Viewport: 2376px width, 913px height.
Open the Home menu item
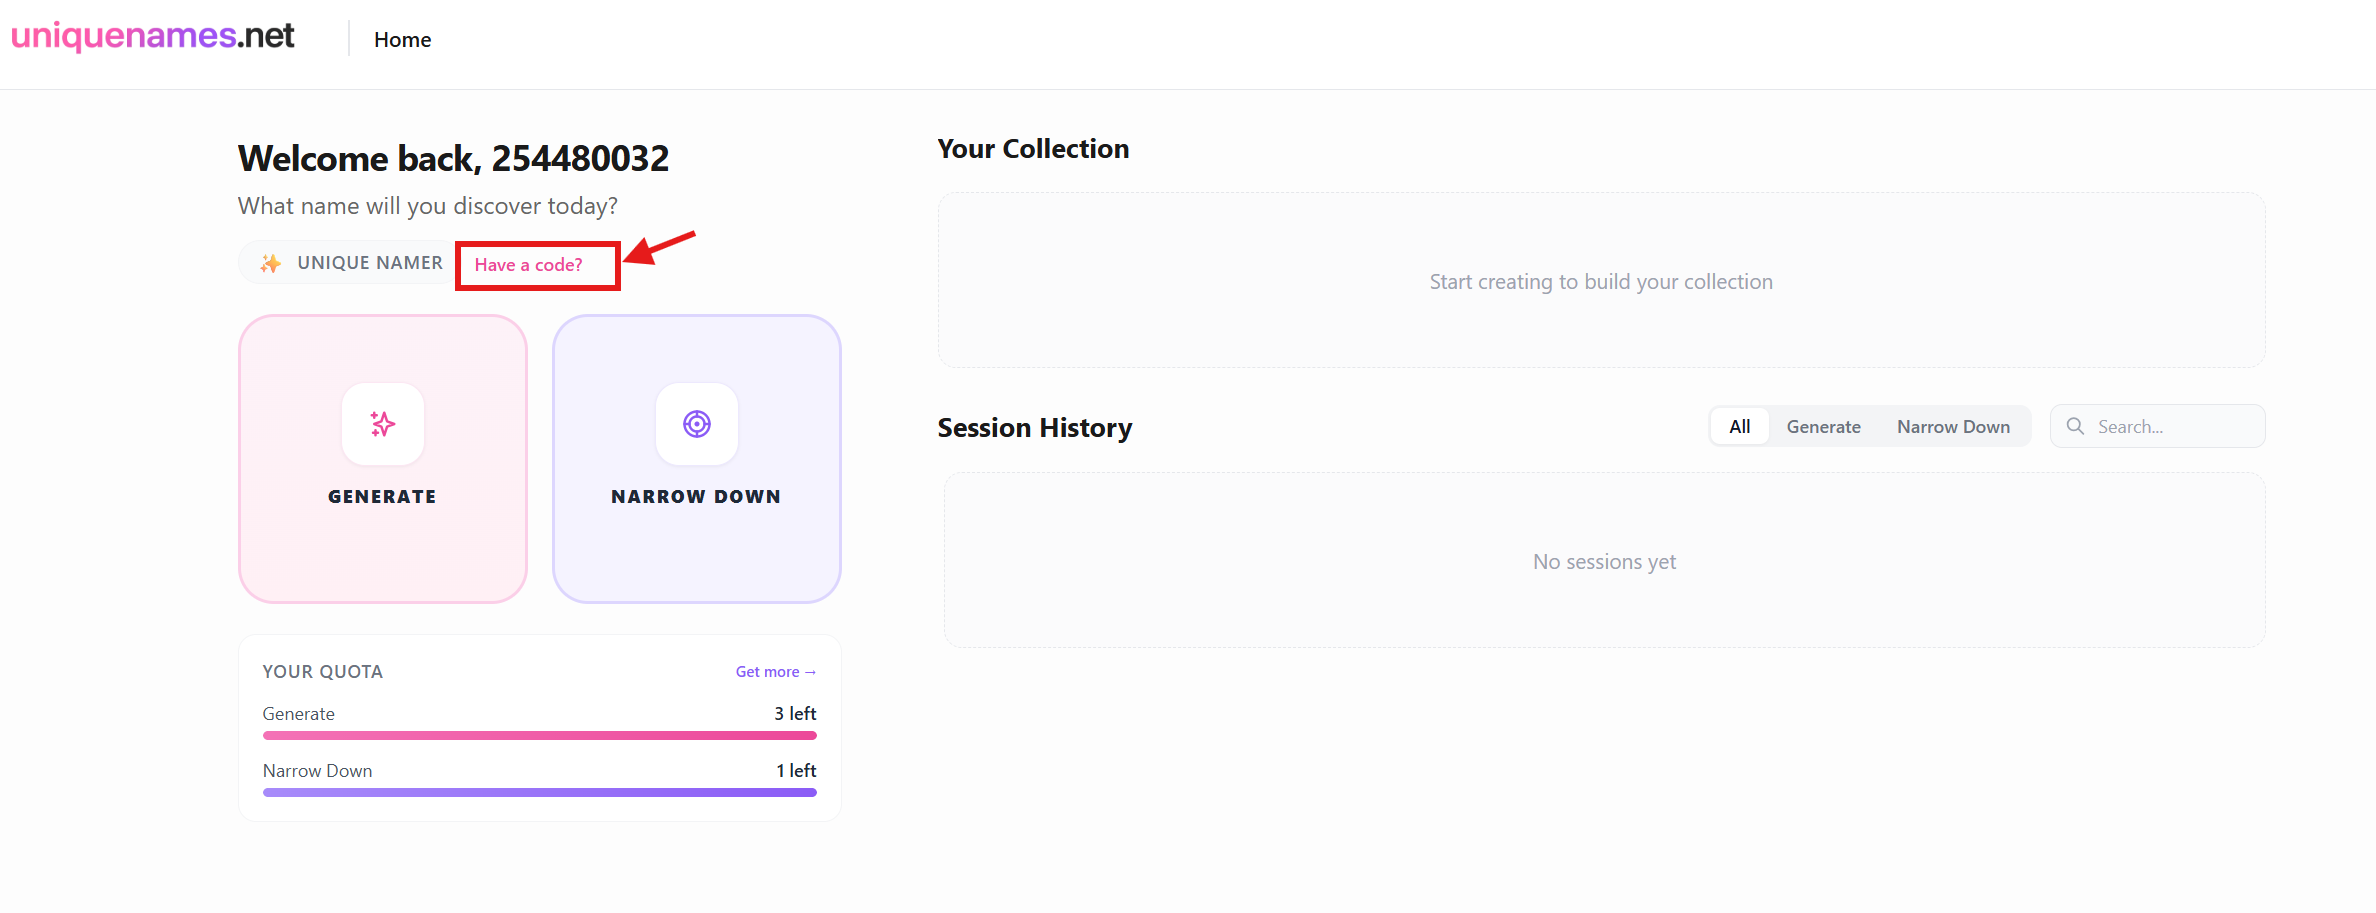[402, 40]
